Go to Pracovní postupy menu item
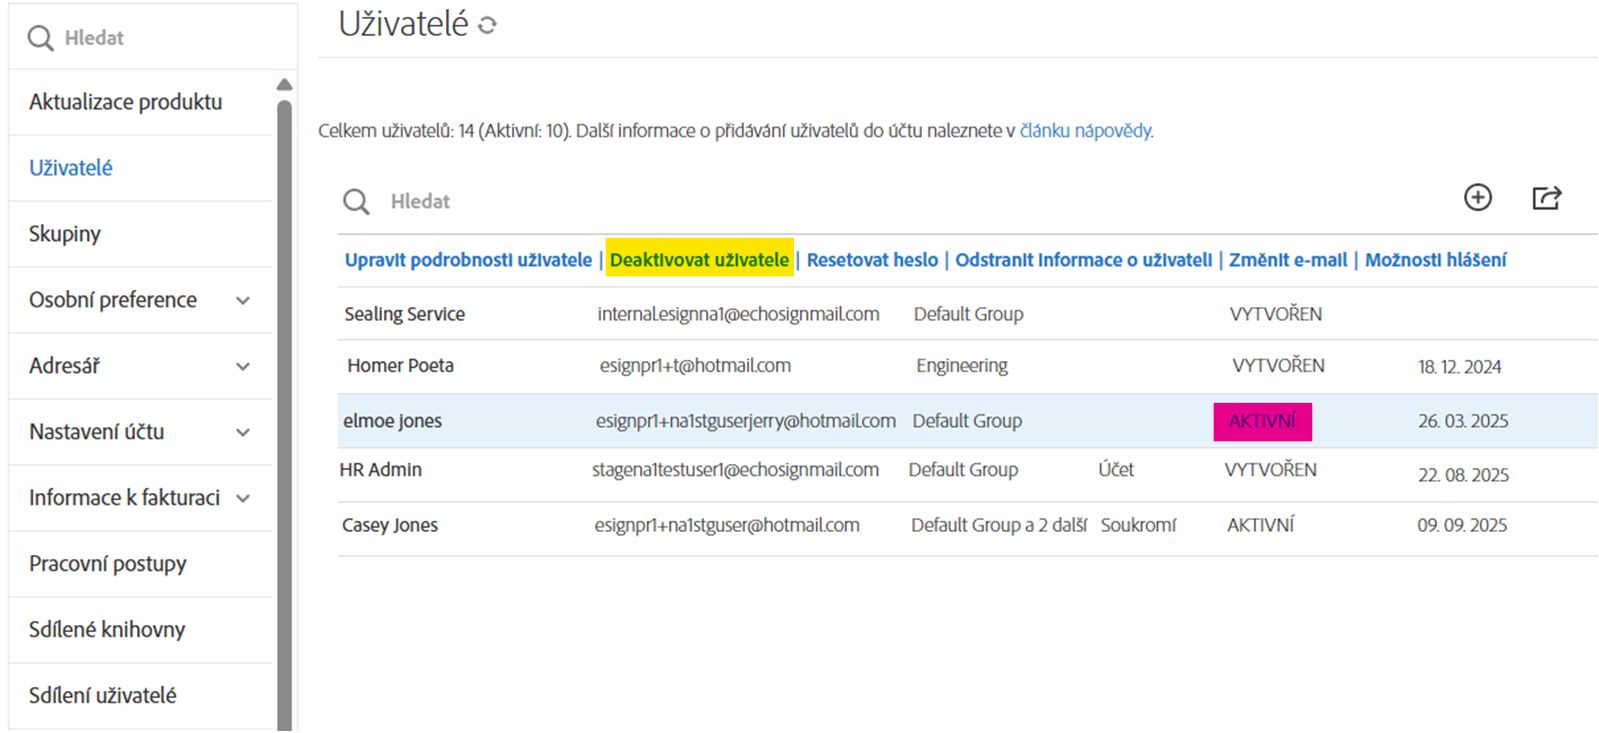This screenshot has width=1599, height=733. [x=108, y=564]
